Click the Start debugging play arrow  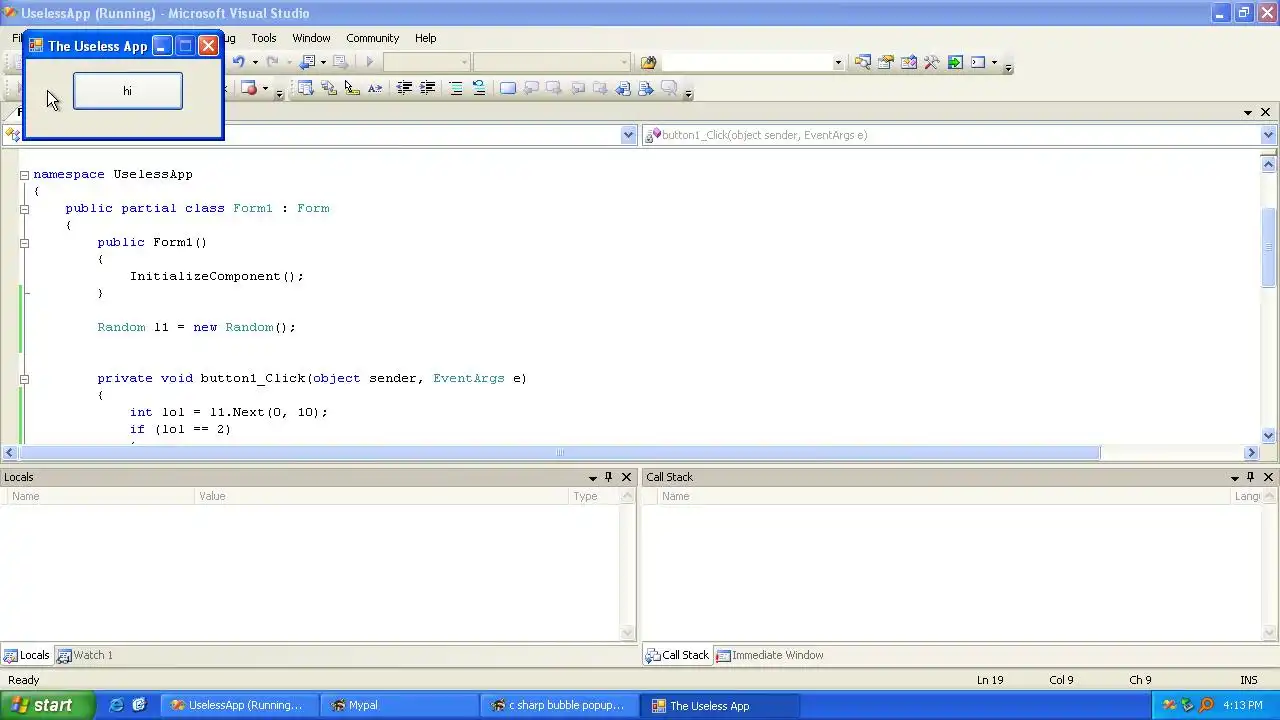click(x=370, y=62)
